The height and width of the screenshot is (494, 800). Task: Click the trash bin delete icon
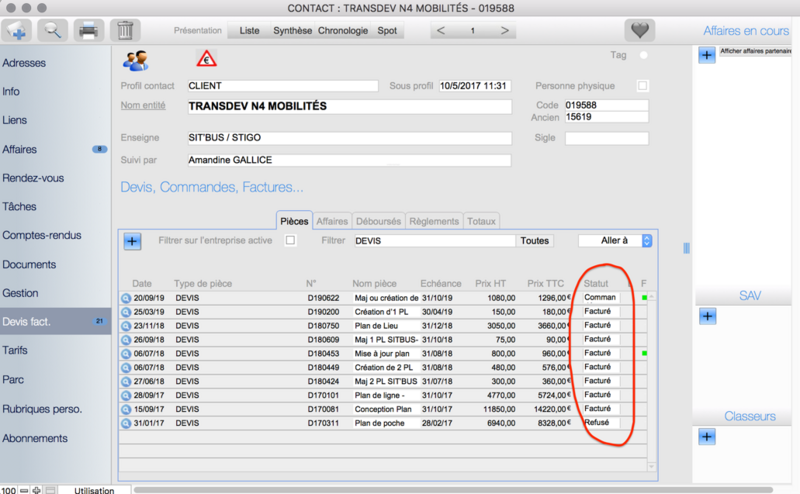124,30
